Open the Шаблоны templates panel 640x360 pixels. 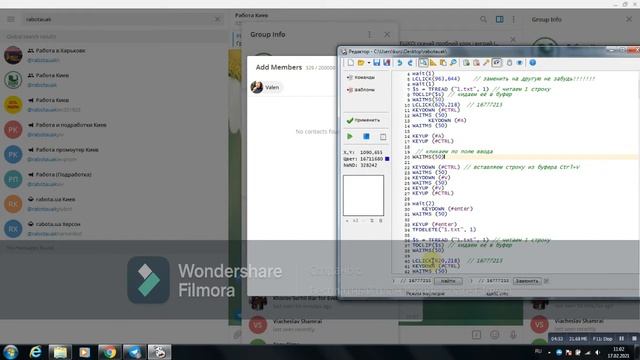(x=361, y=89)
